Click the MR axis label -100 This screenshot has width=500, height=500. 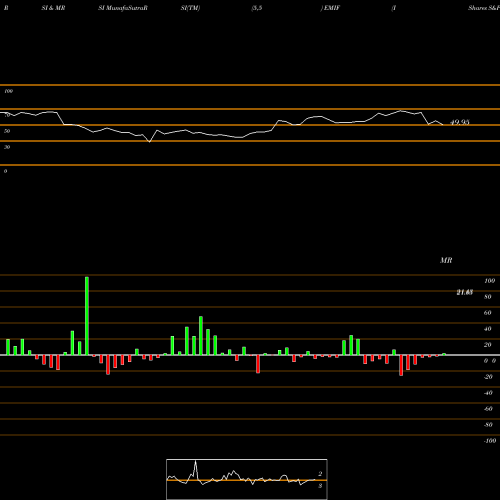[x=490, y=441]
